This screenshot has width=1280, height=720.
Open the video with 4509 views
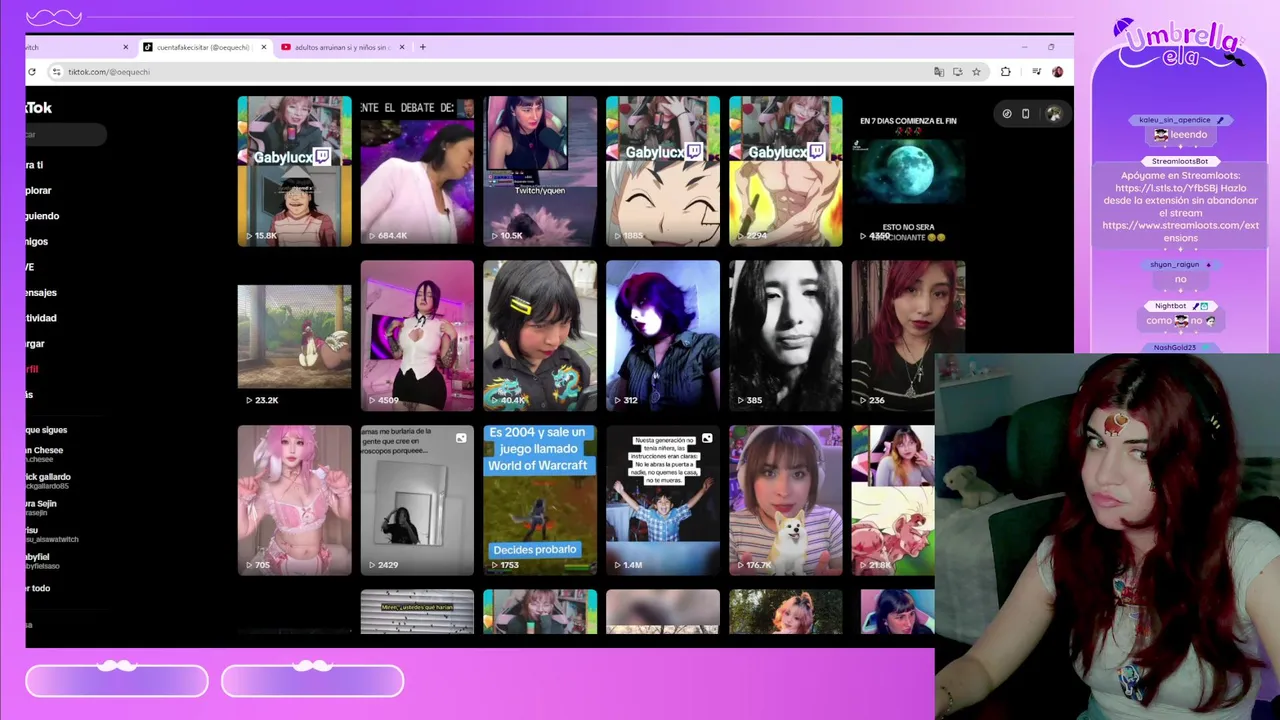pos(417,336)
